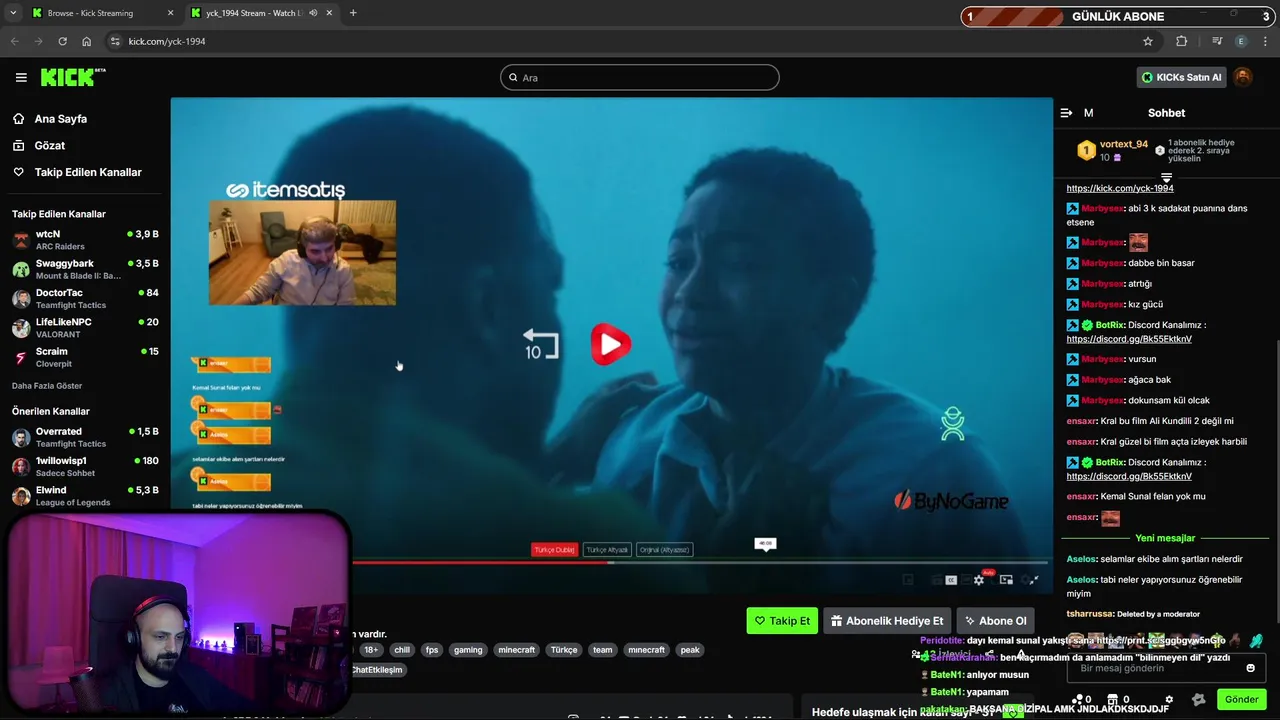Click the Takip Et follow button
This screenshot has width=1280, height=720.
(x=782, y=621)
